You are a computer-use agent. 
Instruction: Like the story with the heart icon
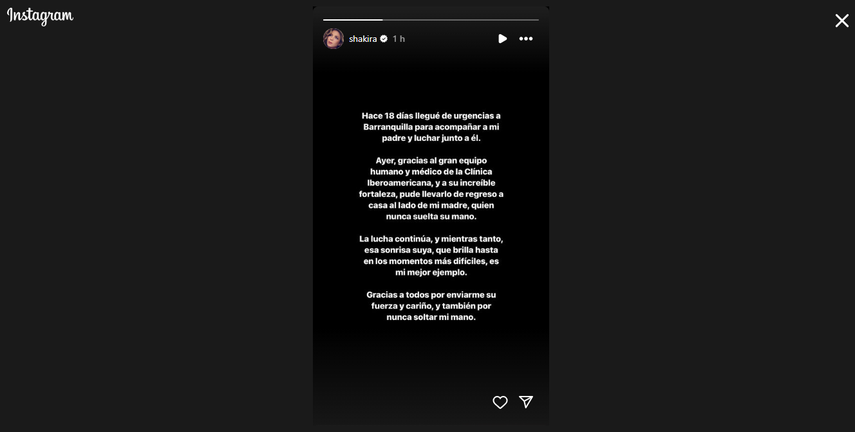[x=500, y=402]
